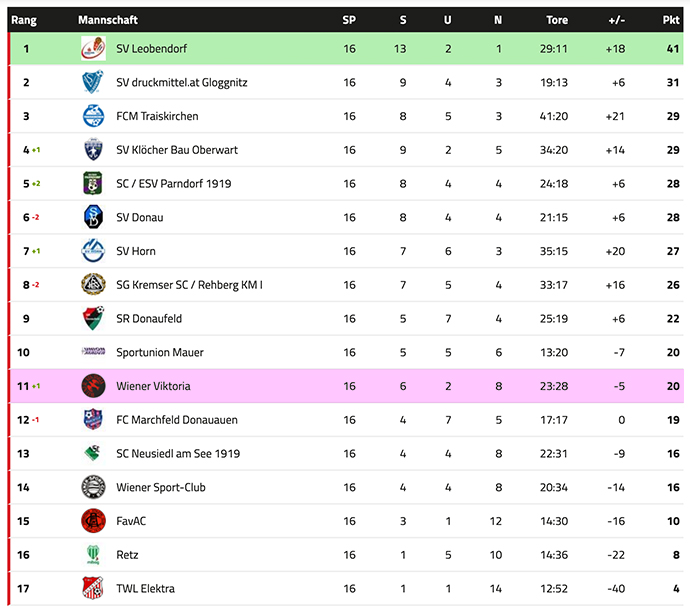The image size is (690, 612).
Task: Click the SV Donau club badge
Action: 93,217
